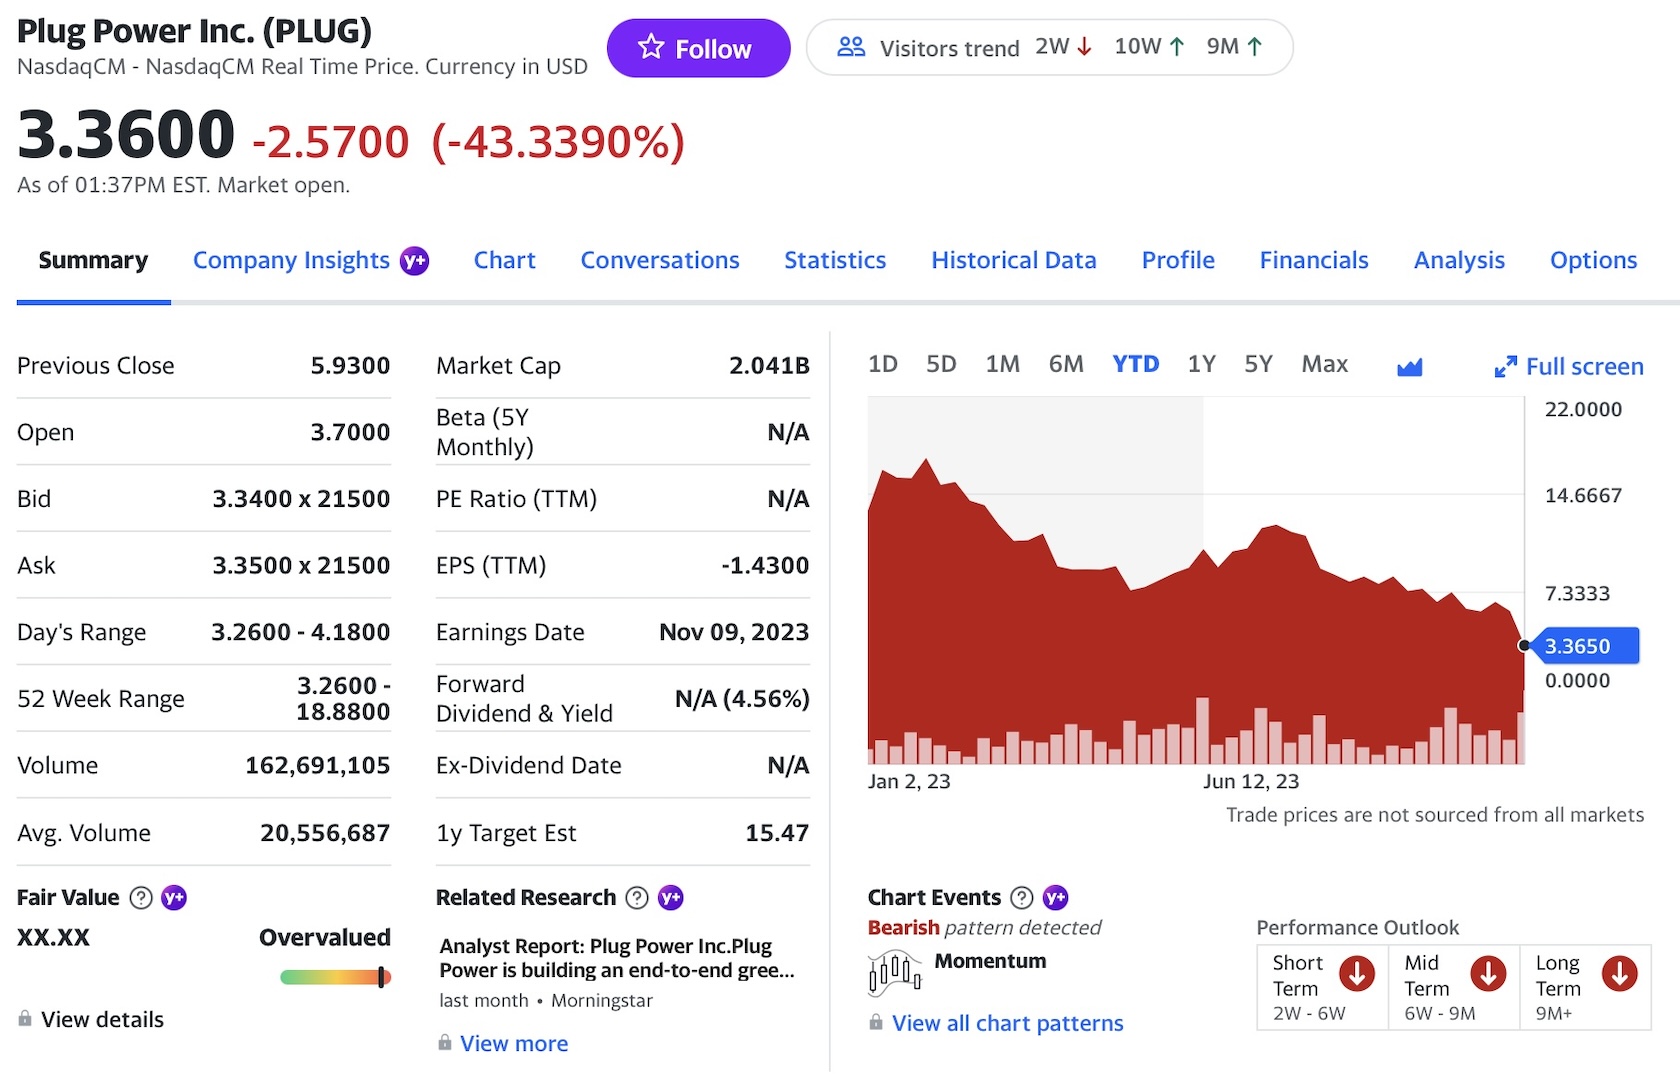Click the Fair Value overvalued gauge bar
The height and width of the screenshot is (1092, 1680).
pyautogui.click(x=335, y=977)
